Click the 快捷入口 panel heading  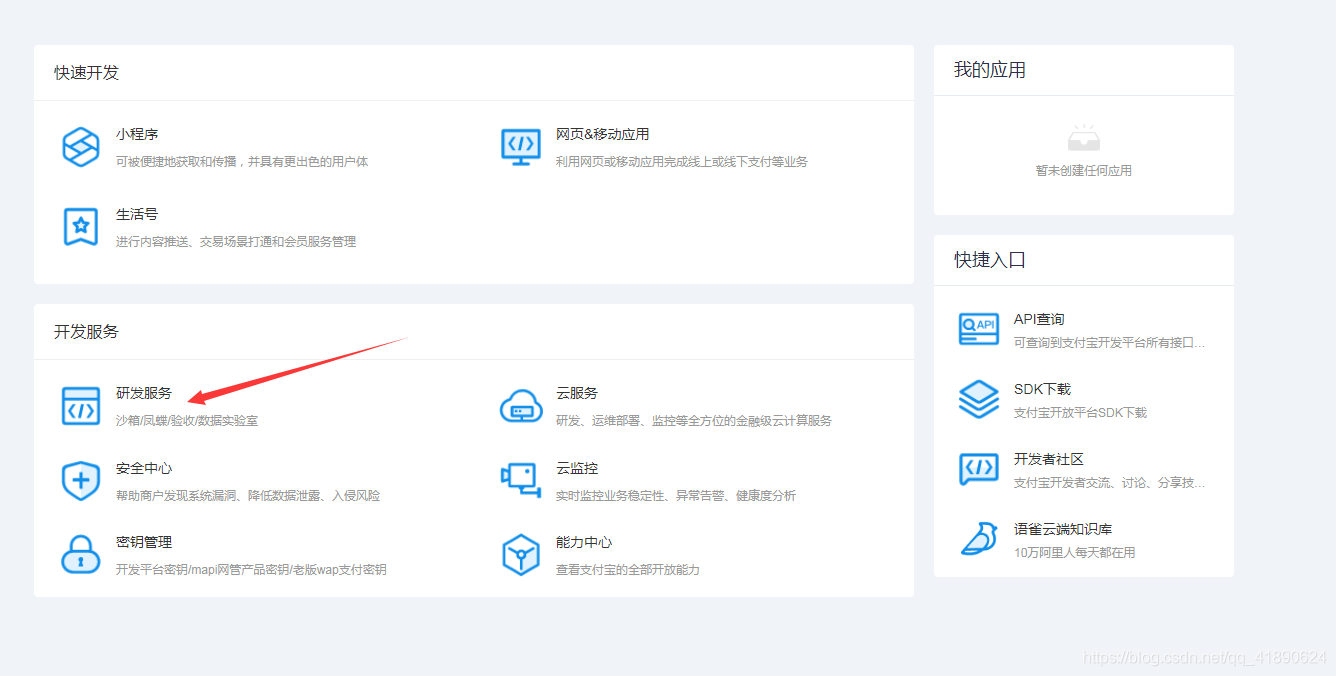click(990, 260)
